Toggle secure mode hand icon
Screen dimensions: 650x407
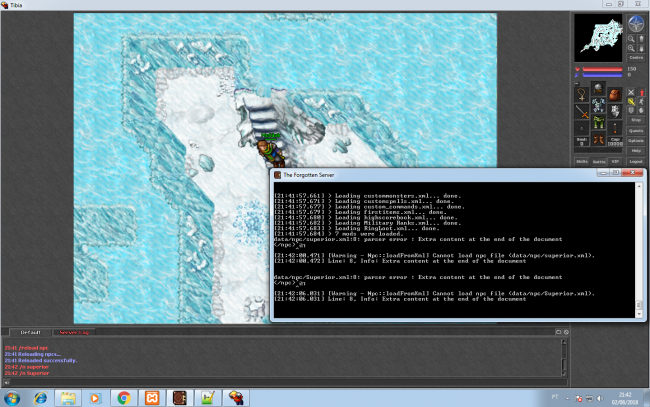pyautogui.click(x=641, y=110)
